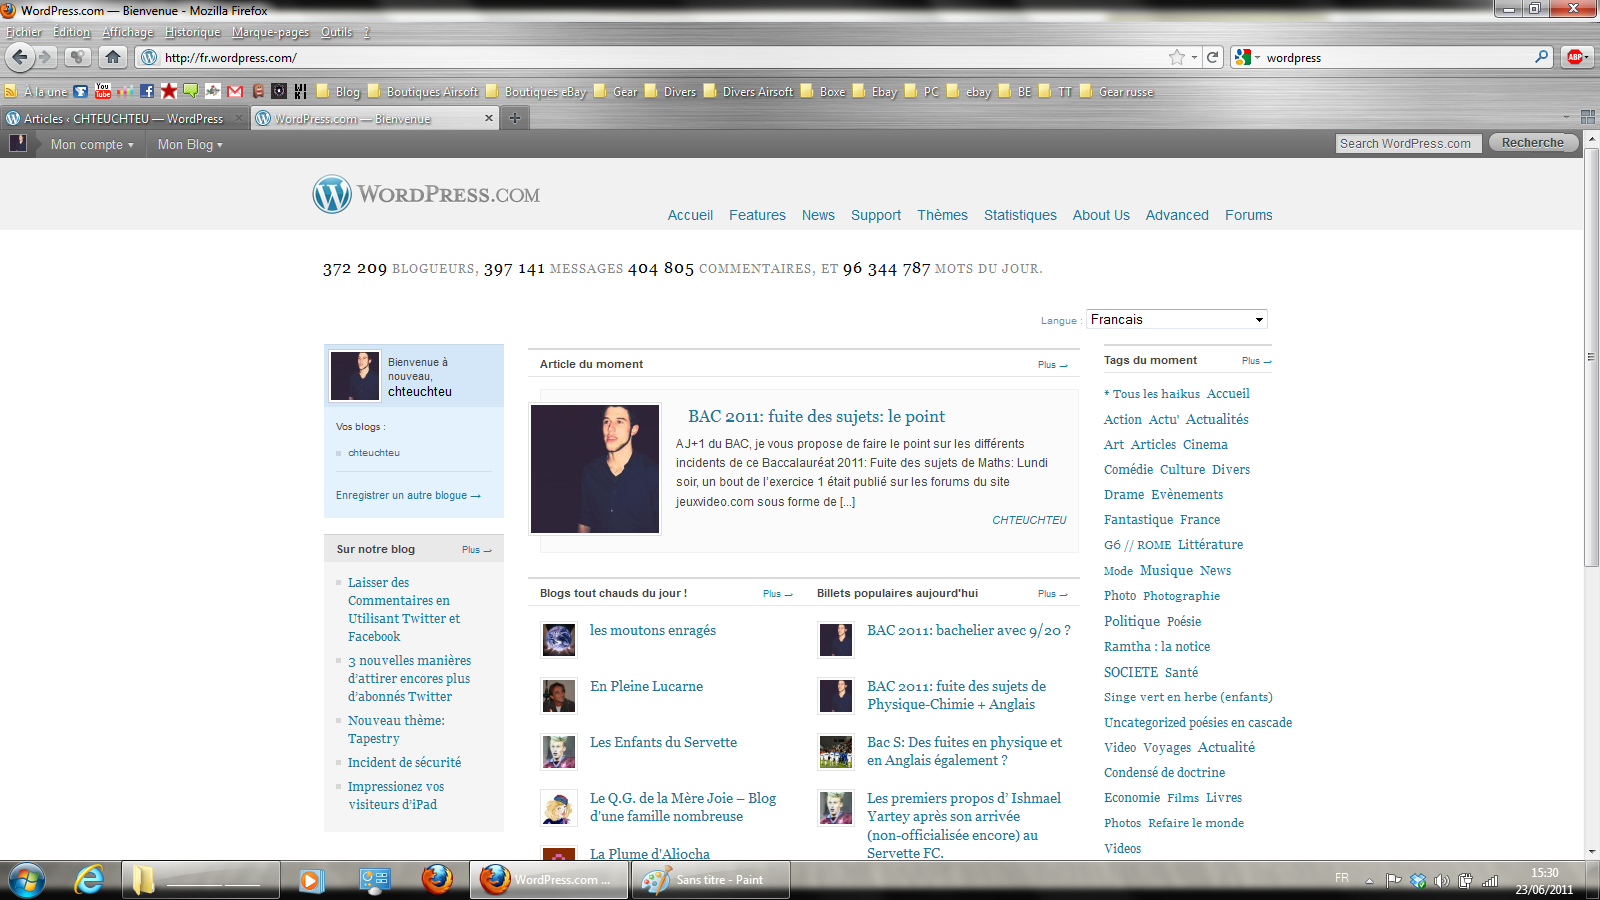Image resolution: width=1600 pixels, height=900 pixels.
Task: Bookmark this page with the star icon
Action: (x=1177, y=57)
